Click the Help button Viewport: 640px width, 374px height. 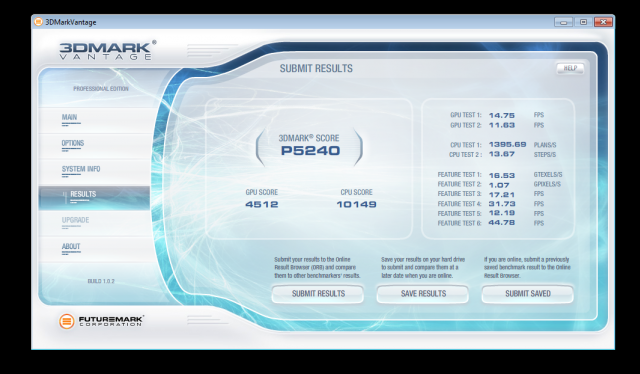(x=570, y=68)
